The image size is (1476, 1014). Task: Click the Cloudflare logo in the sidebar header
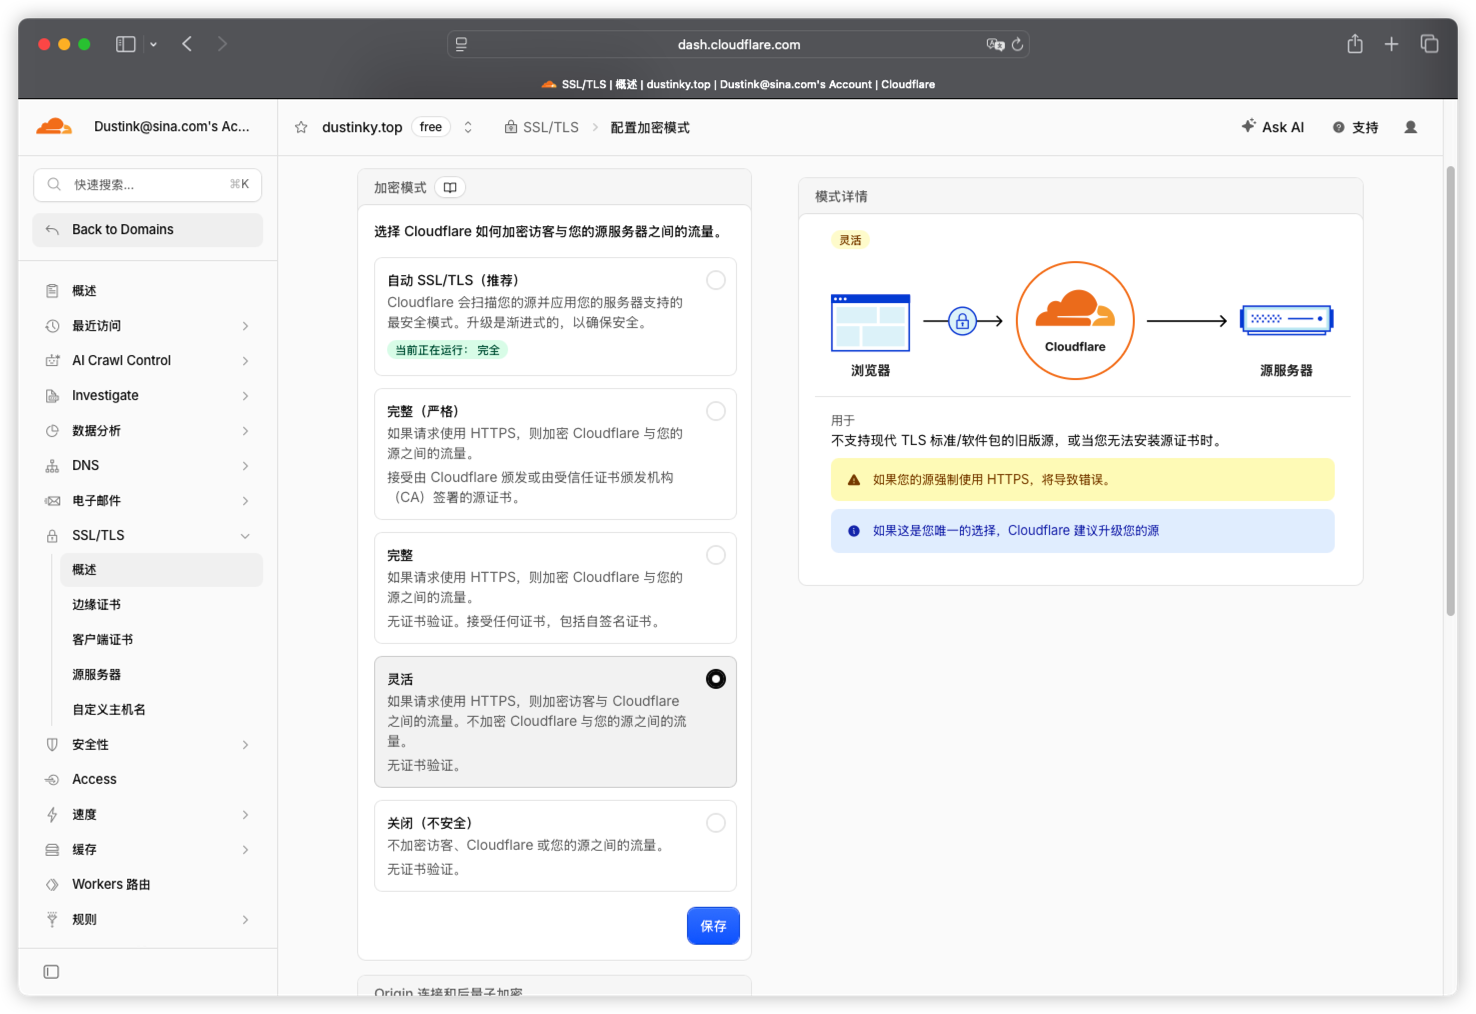[x=54, y=126]
